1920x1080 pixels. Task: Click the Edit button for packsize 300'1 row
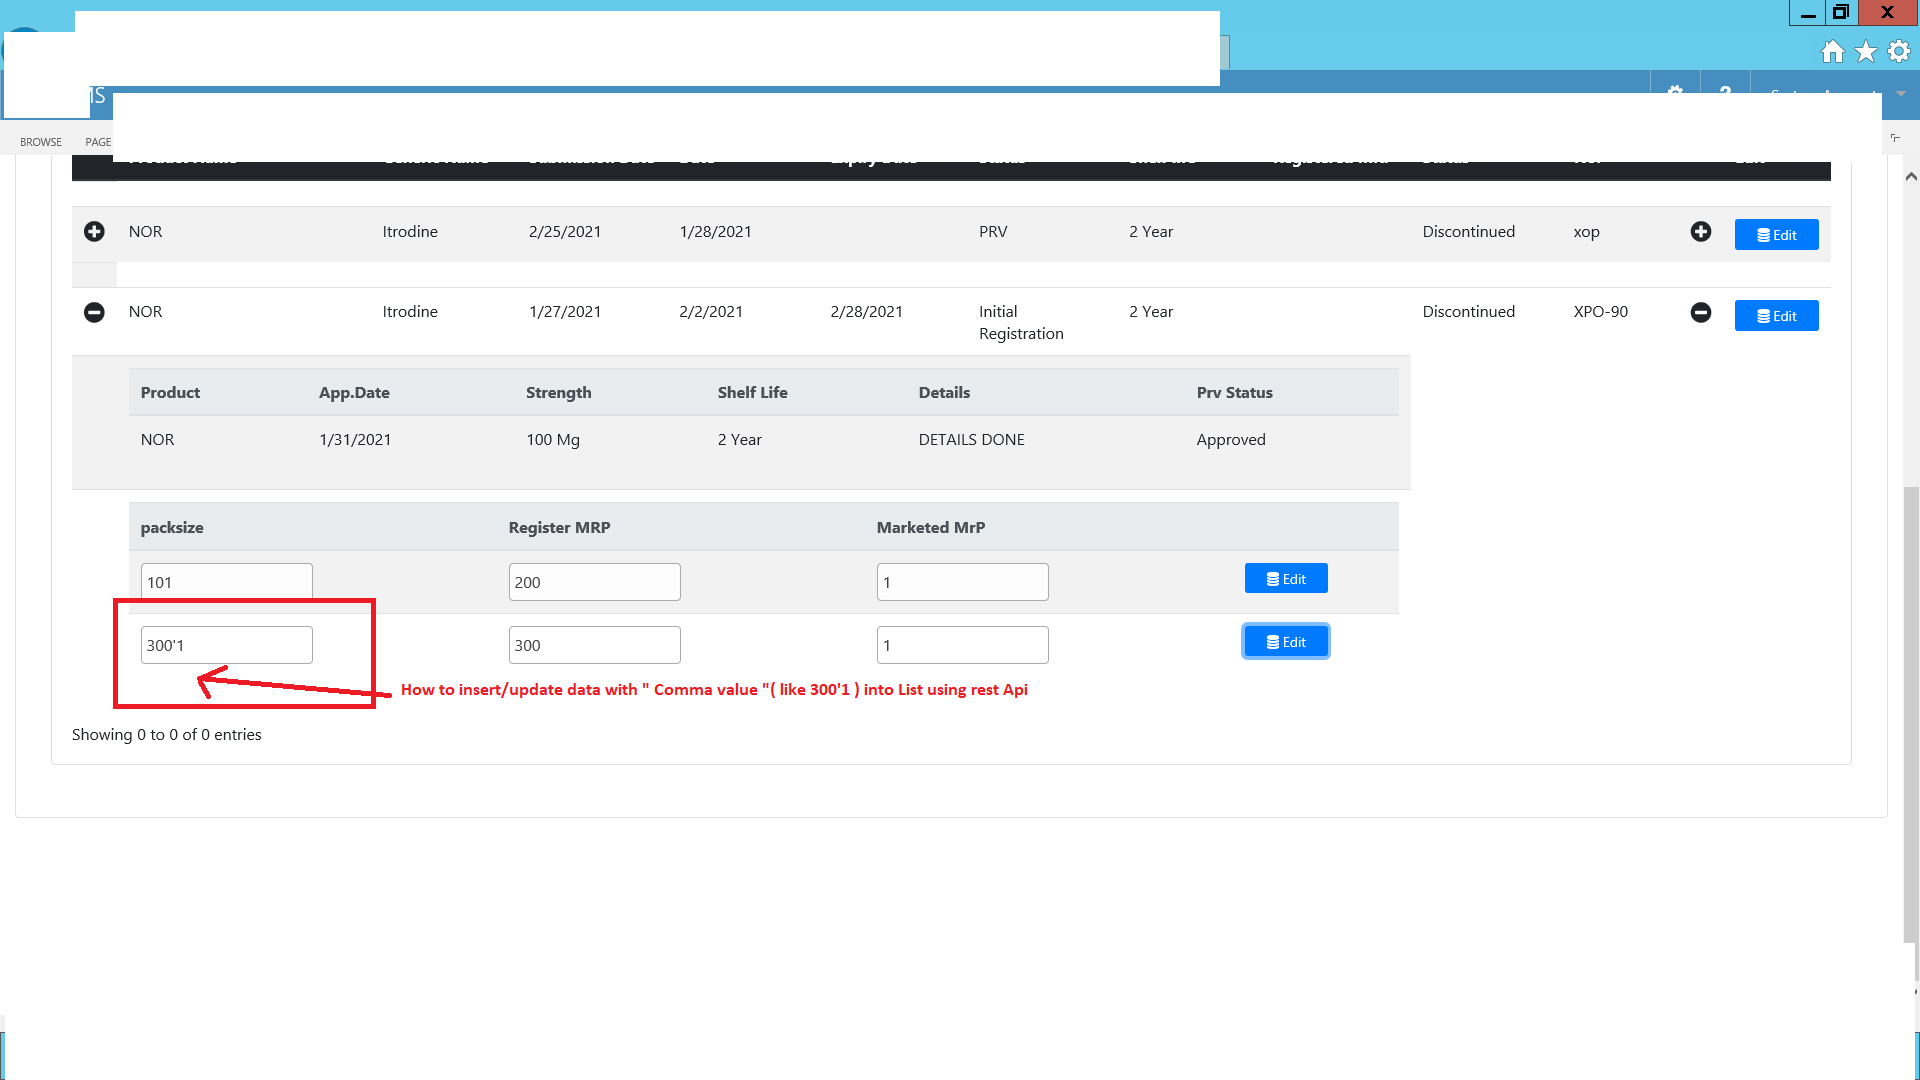tap(1285, 641)
